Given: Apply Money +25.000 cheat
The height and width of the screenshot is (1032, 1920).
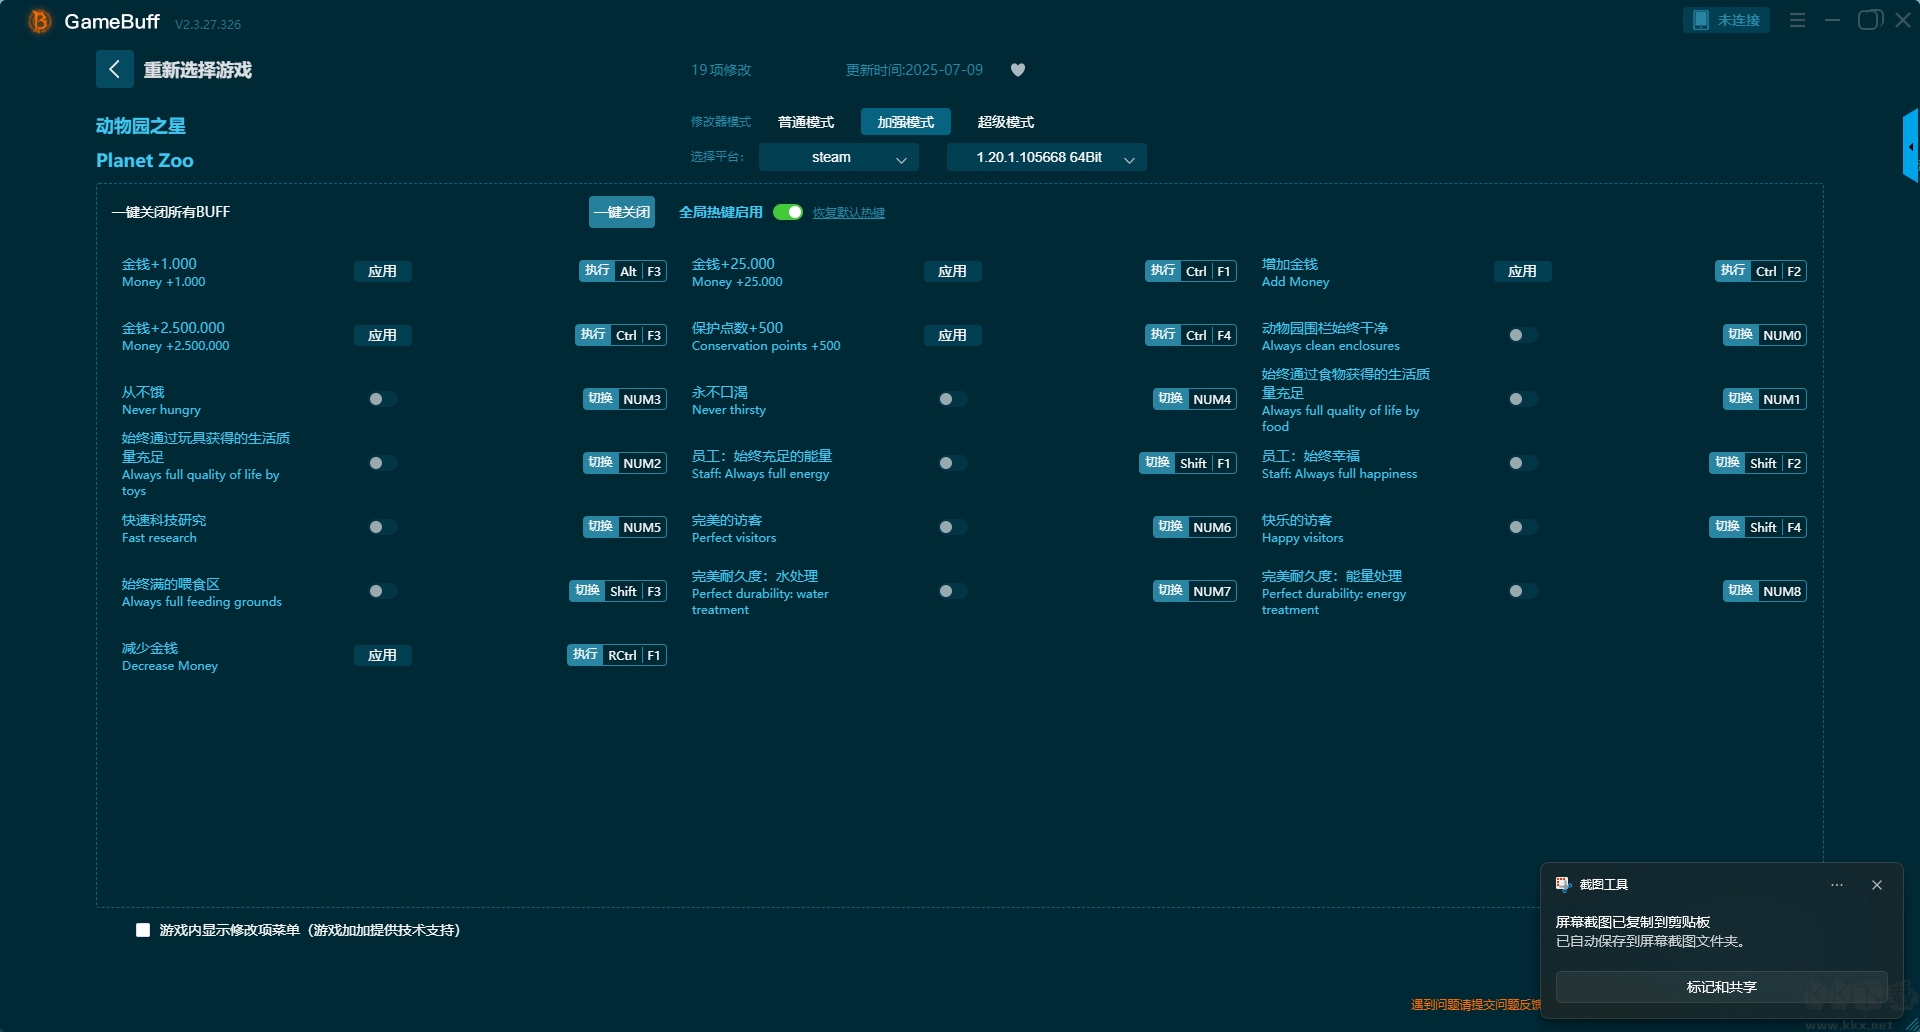Looking at the screenshot, I should (x=952, y=271).
